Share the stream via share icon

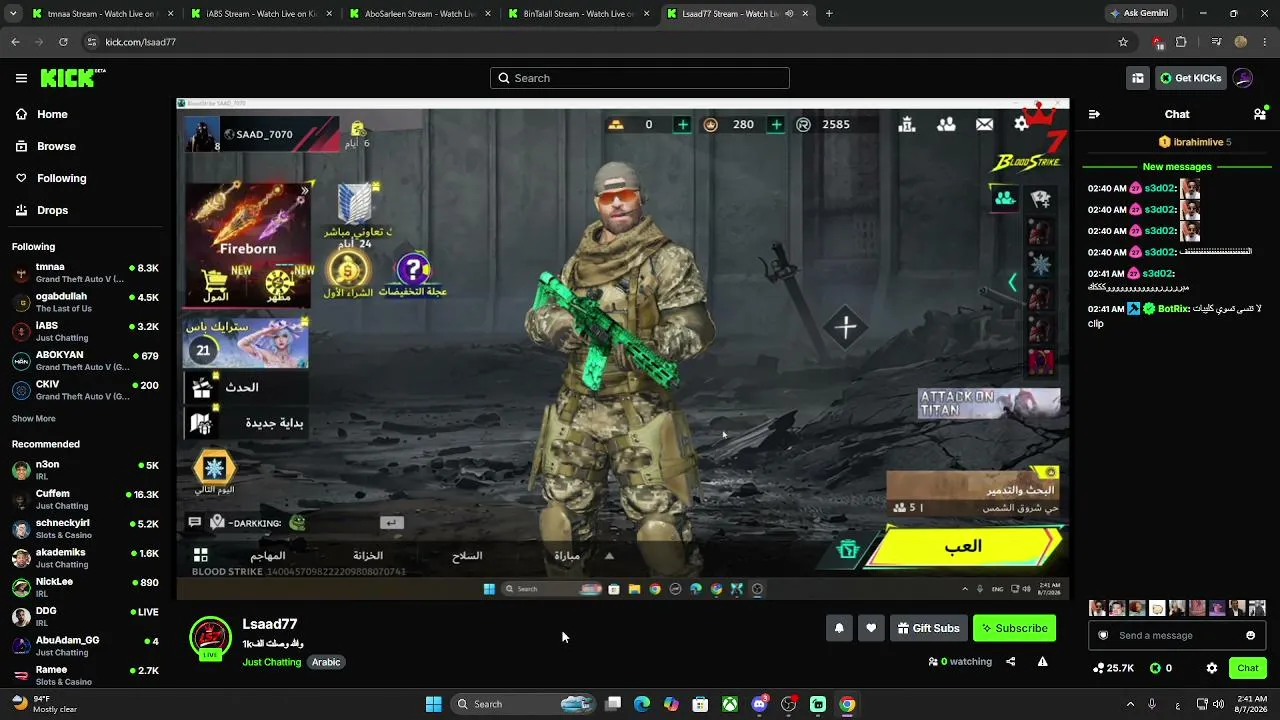click(x=1010, y=661)
